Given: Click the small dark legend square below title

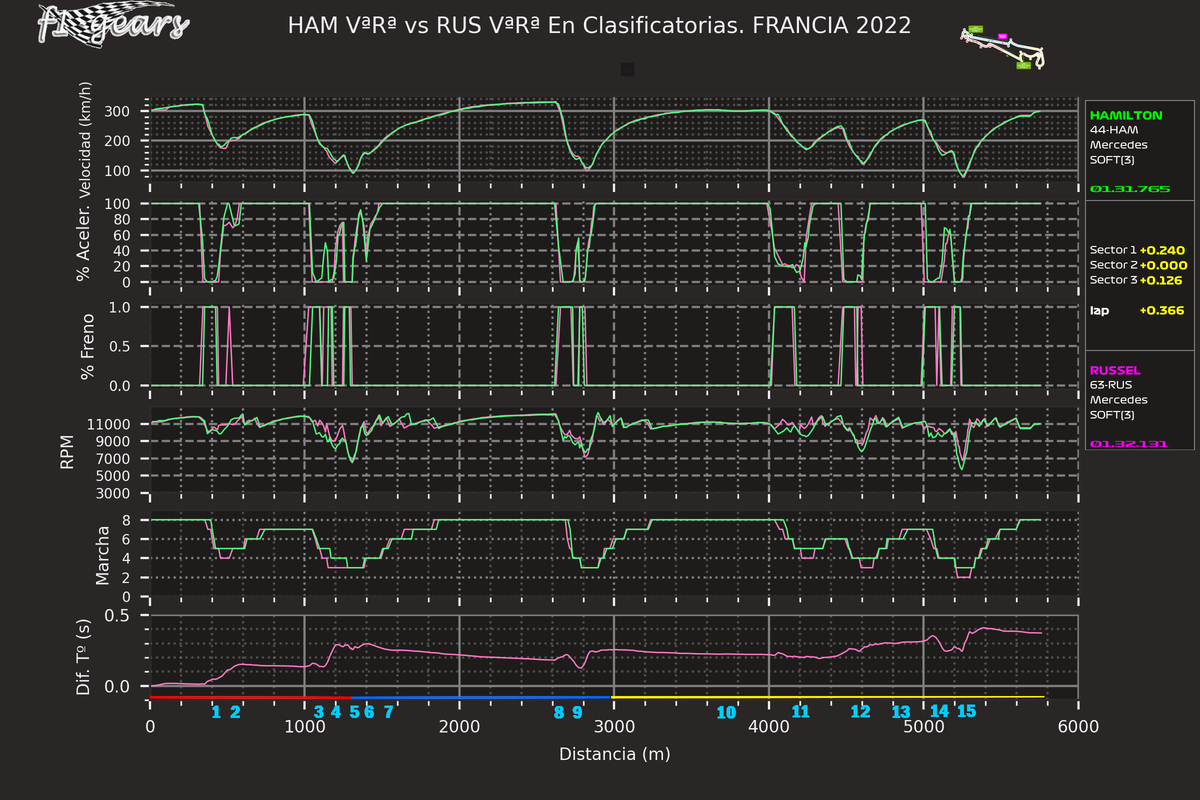Looking at the screenshot, I should (628, 69).
